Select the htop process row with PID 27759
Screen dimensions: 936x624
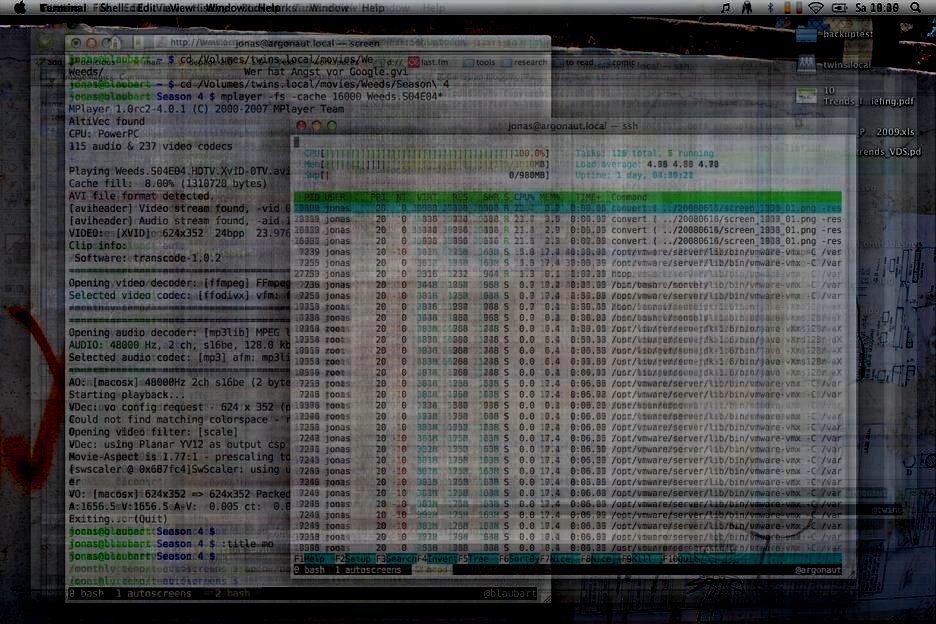coord(567,274)
